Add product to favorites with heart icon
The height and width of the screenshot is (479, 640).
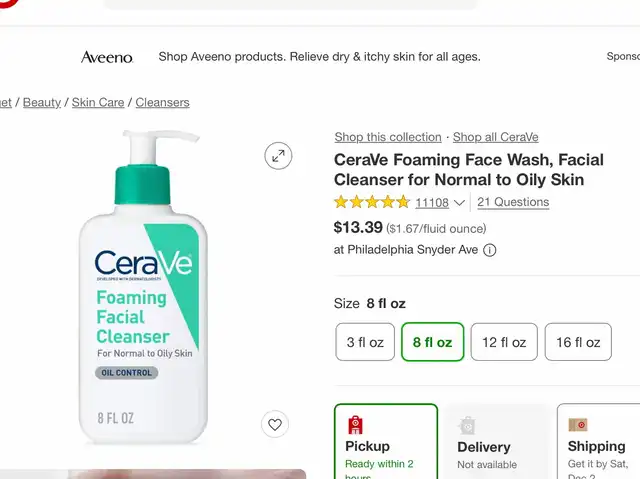coord(275,424)
